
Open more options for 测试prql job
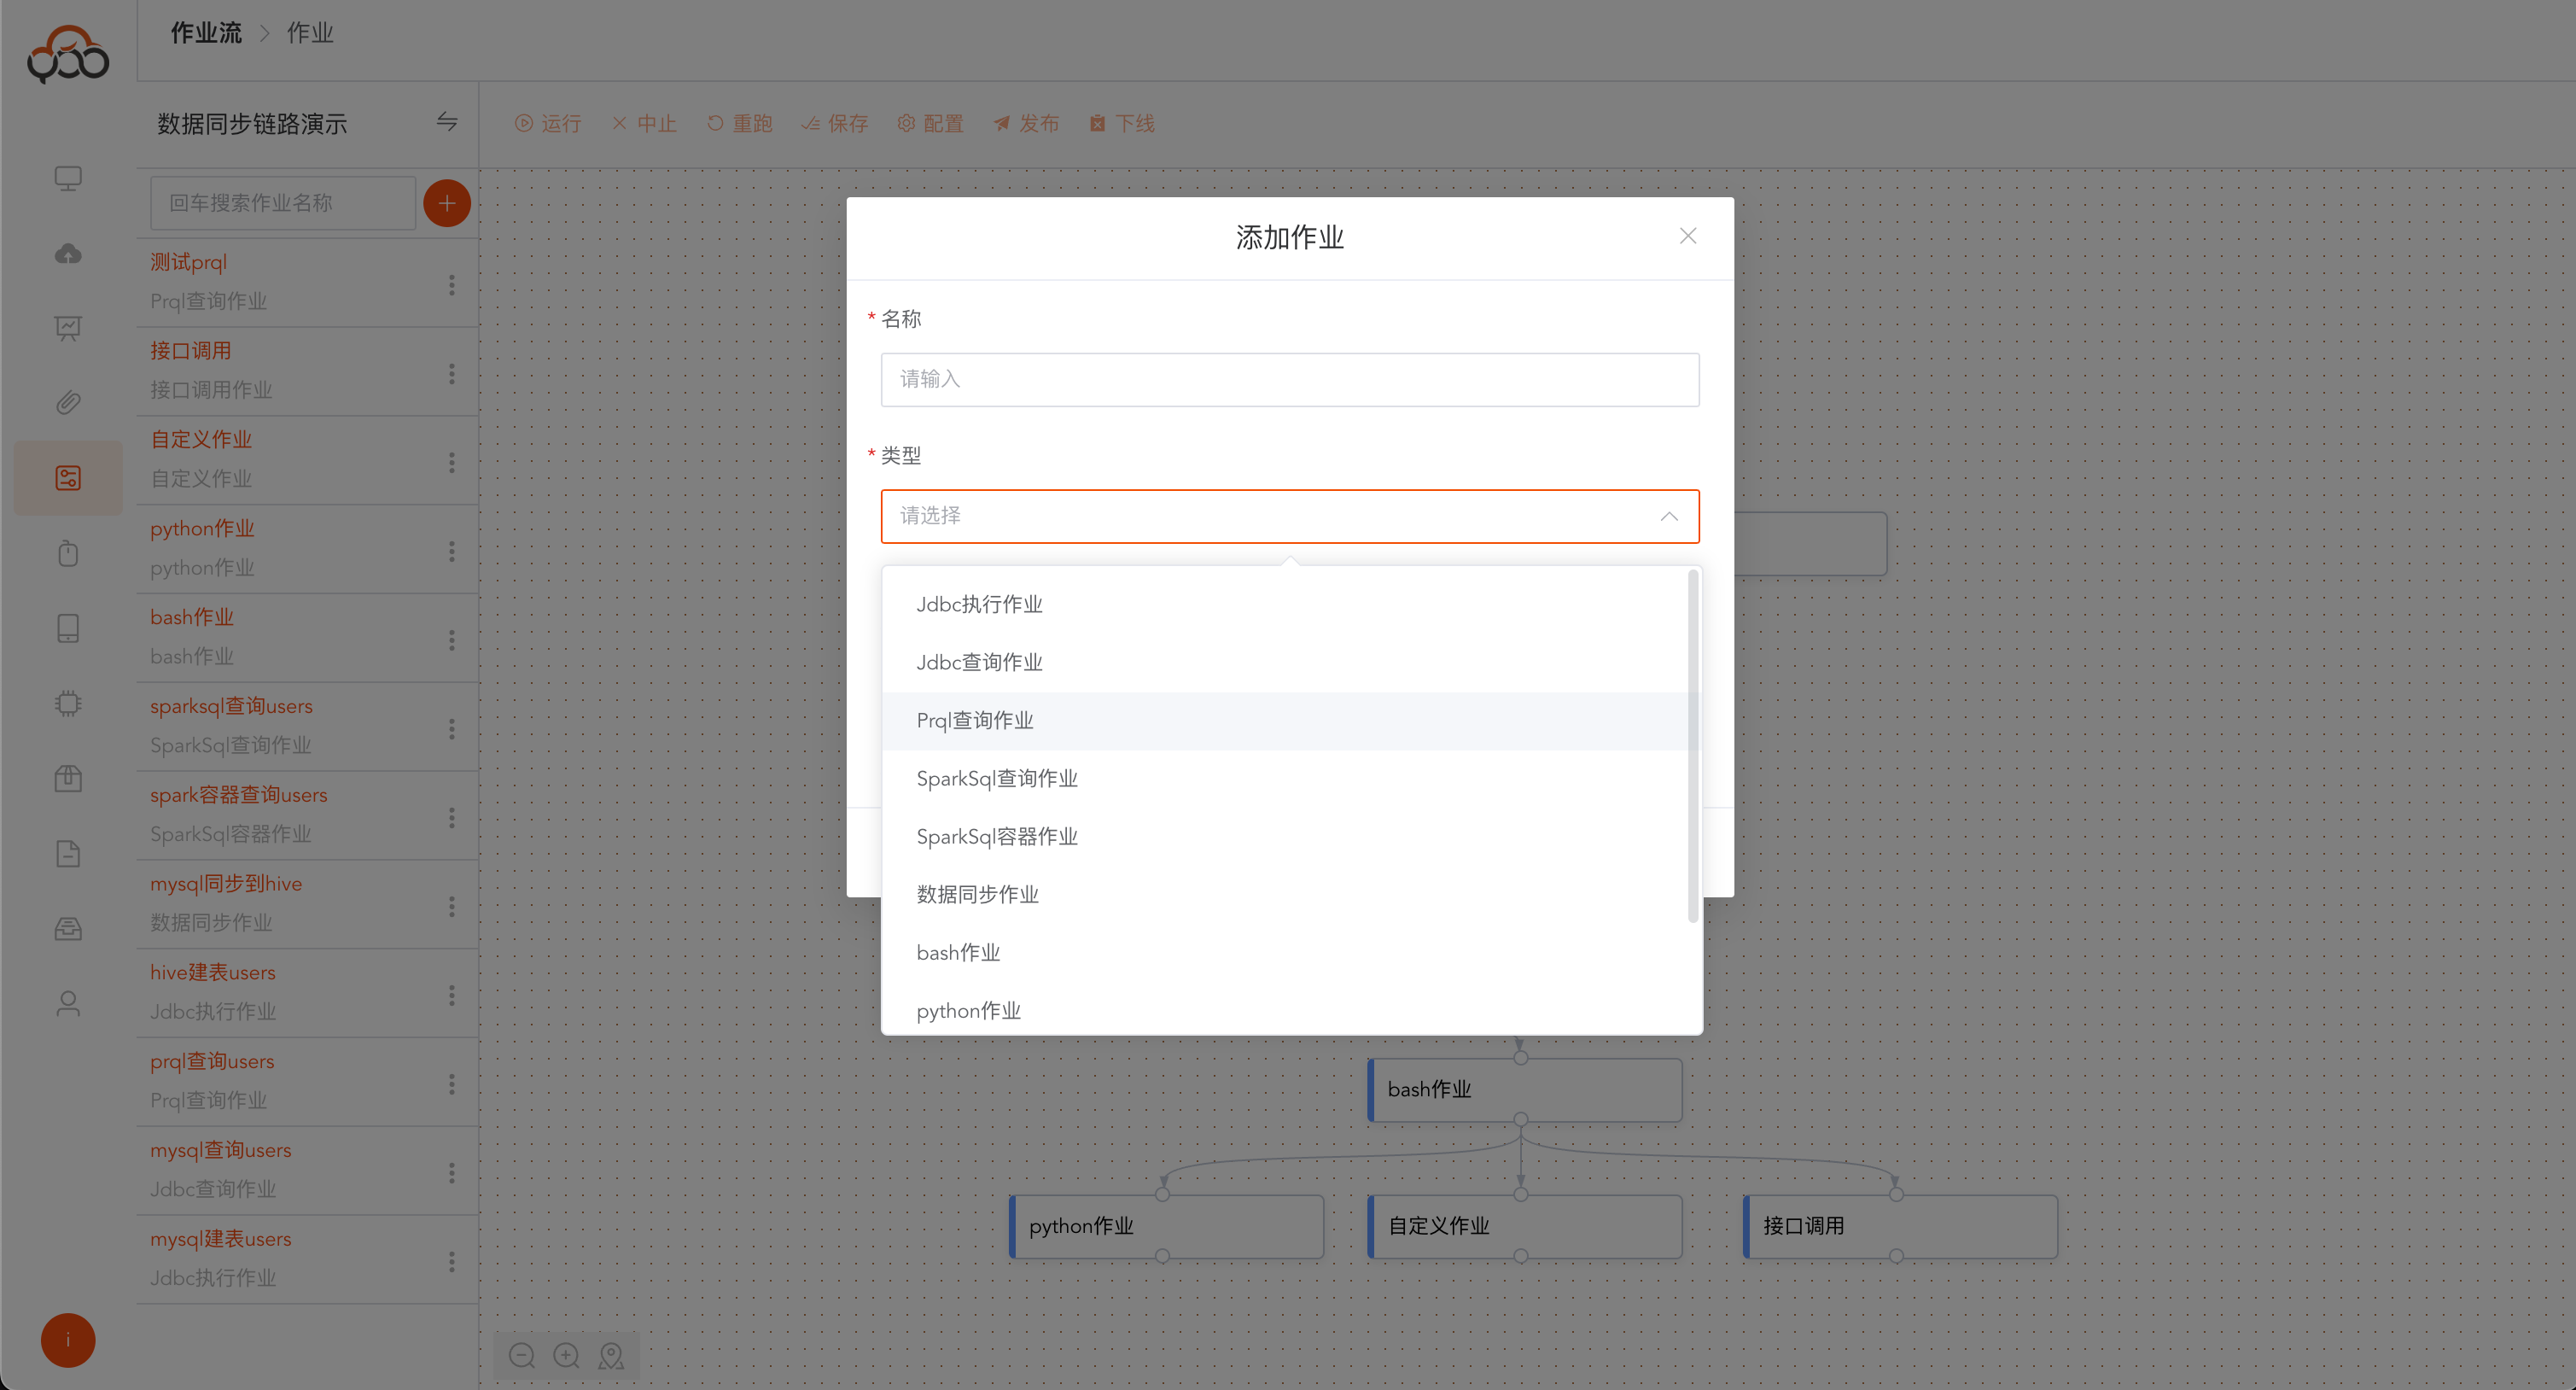pyautogui.click(x=452, y=285)
